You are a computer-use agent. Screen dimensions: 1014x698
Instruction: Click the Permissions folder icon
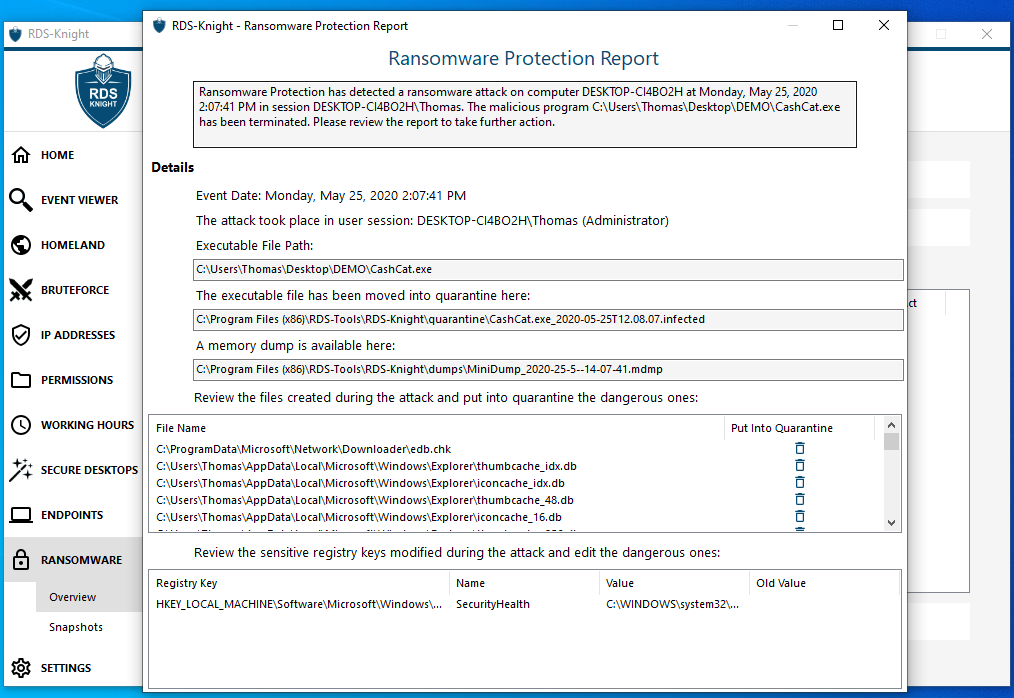tap(21, 380)
